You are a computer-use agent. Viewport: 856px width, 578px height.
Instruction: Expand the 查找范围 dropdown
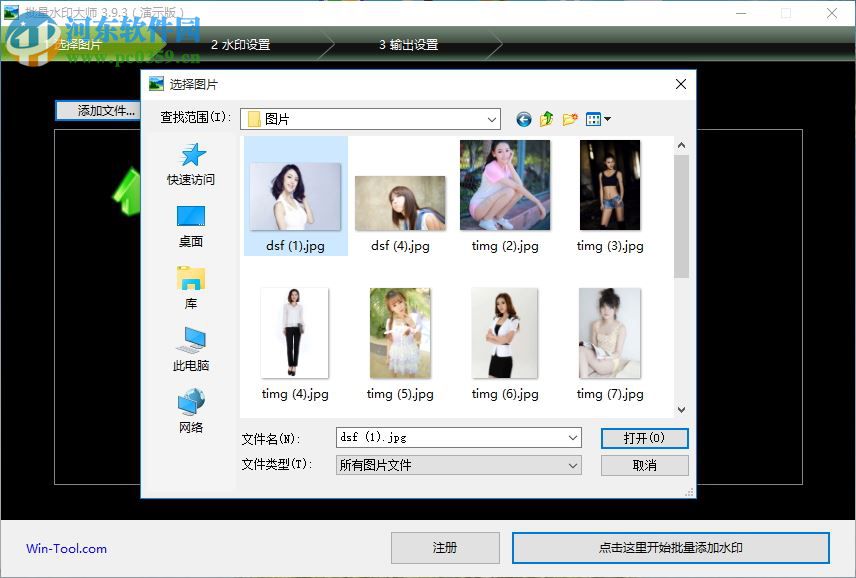click(x=491, y=119)
